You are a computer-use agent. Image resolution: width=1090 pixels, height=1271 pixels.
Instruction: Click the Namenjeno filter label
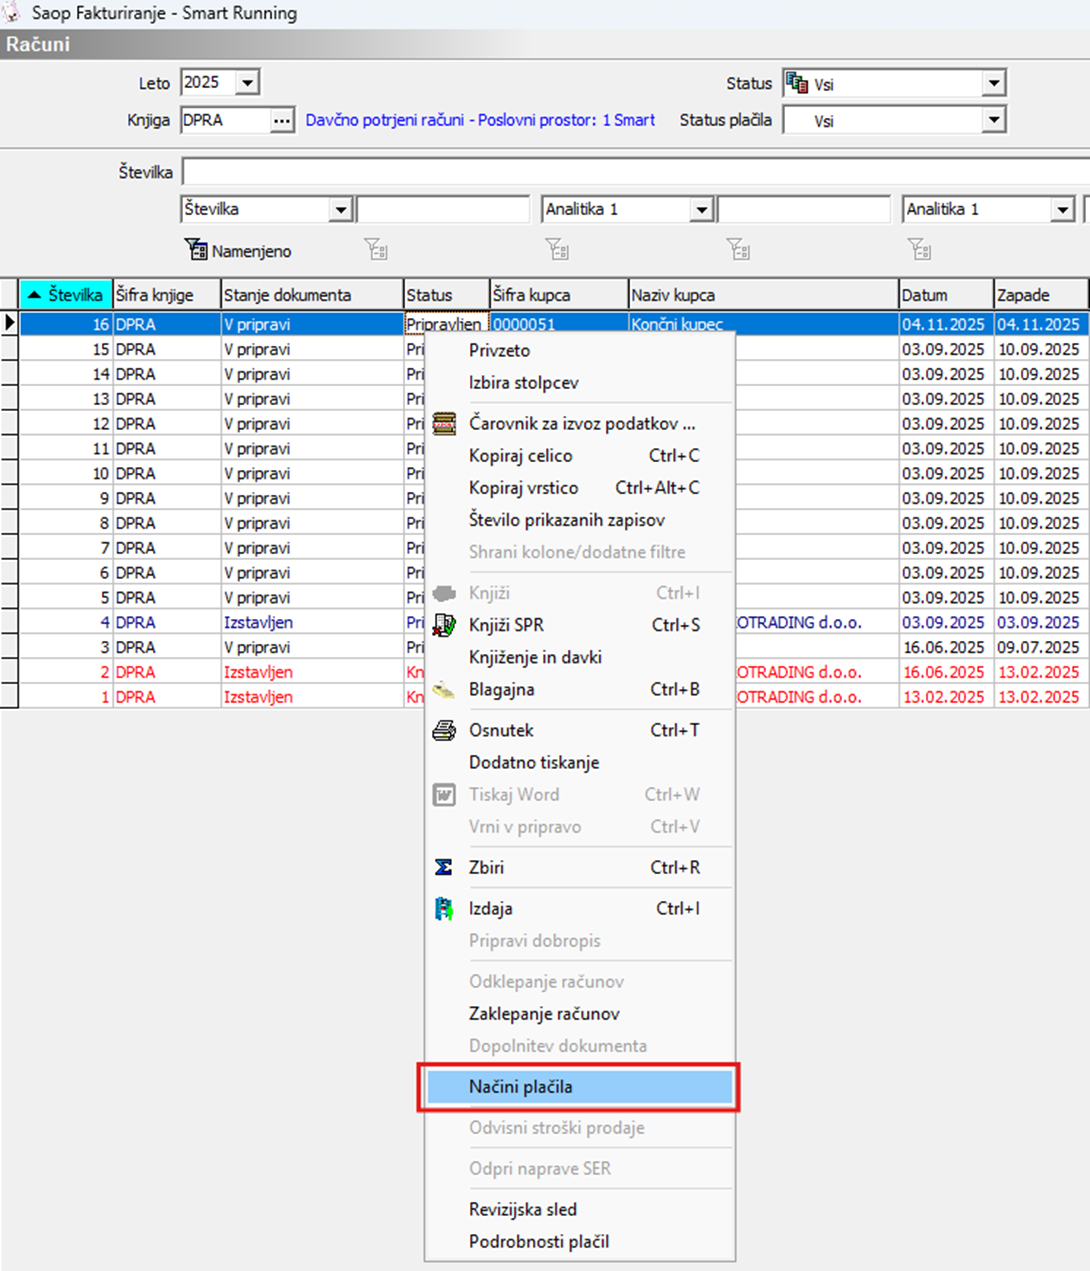[x=251, y=251]
